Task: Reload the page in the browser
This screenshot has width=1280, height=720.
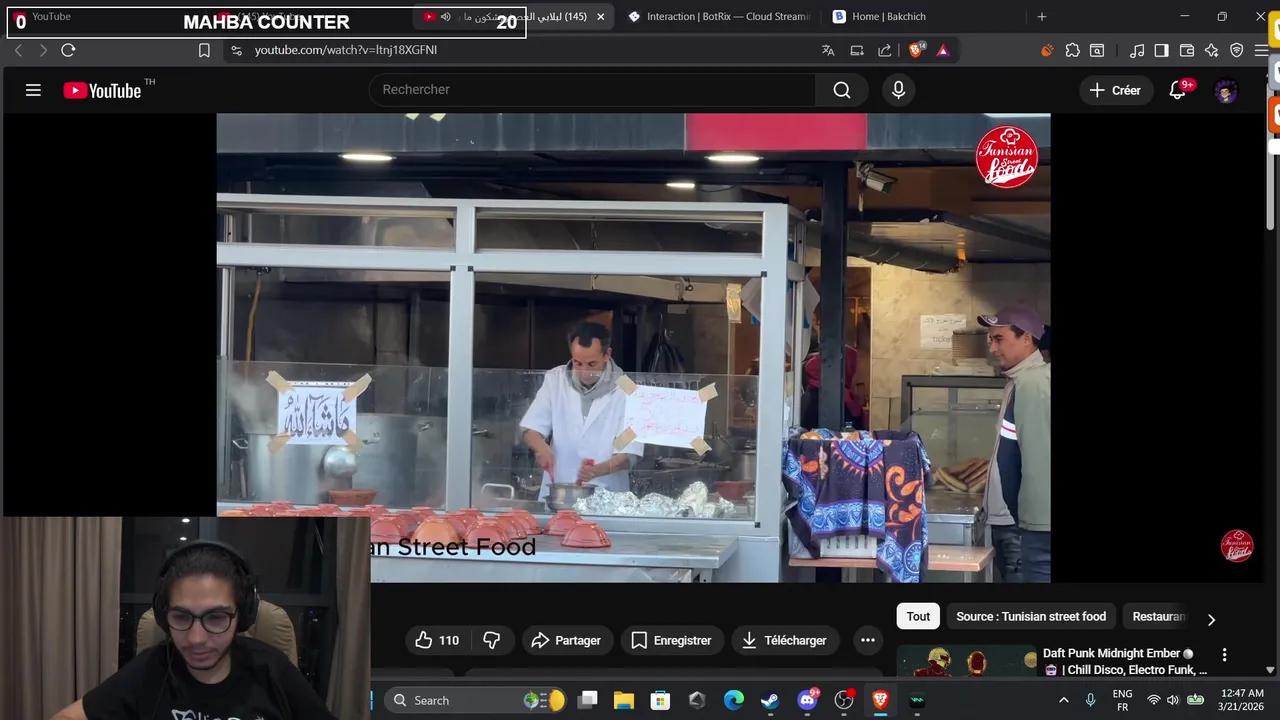Action: pyautogui.click(x=68, y=50)
